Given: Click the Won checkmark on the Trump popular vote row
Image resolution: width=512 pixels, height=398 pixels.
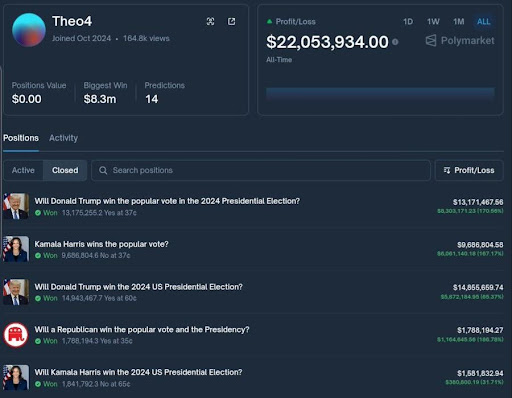Looking at the screenshot, I should click(x=38, y=213).
